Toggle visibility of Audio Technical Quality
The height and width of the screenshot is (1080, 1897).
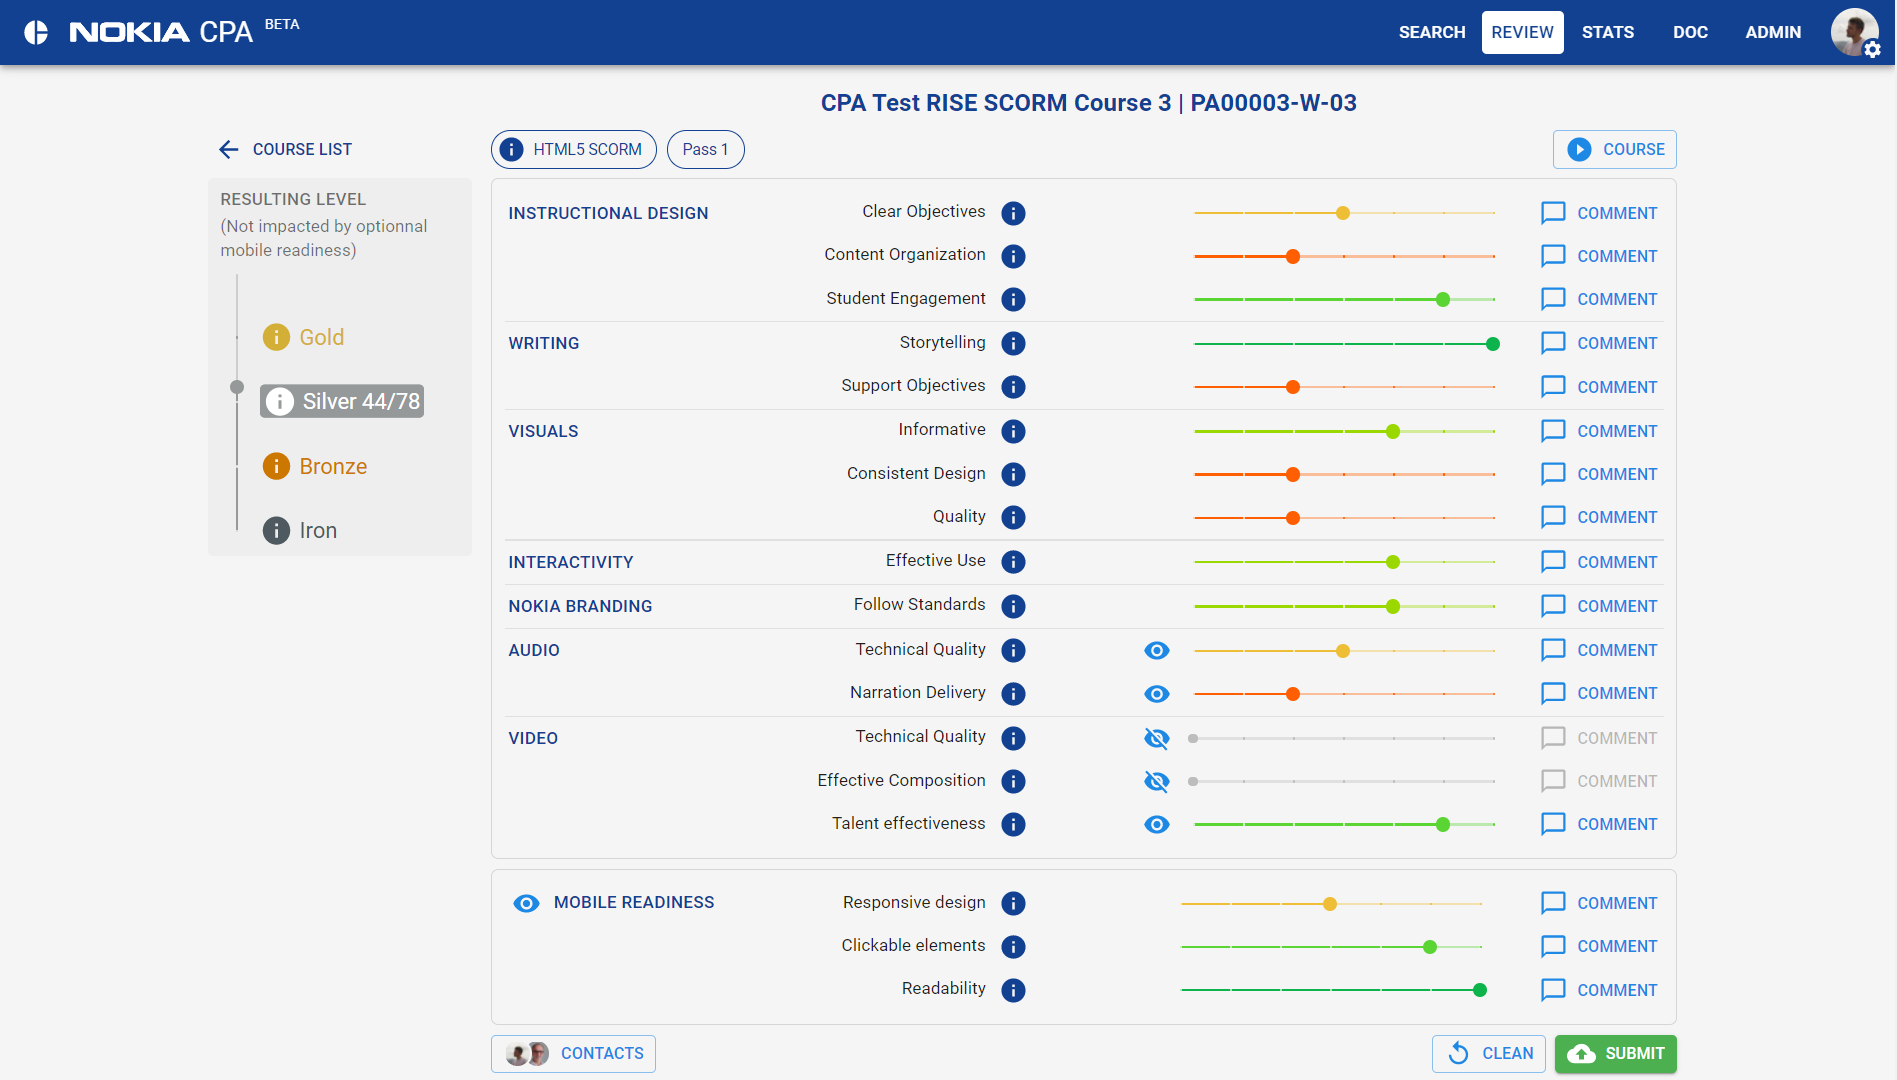coord(1157,650)
